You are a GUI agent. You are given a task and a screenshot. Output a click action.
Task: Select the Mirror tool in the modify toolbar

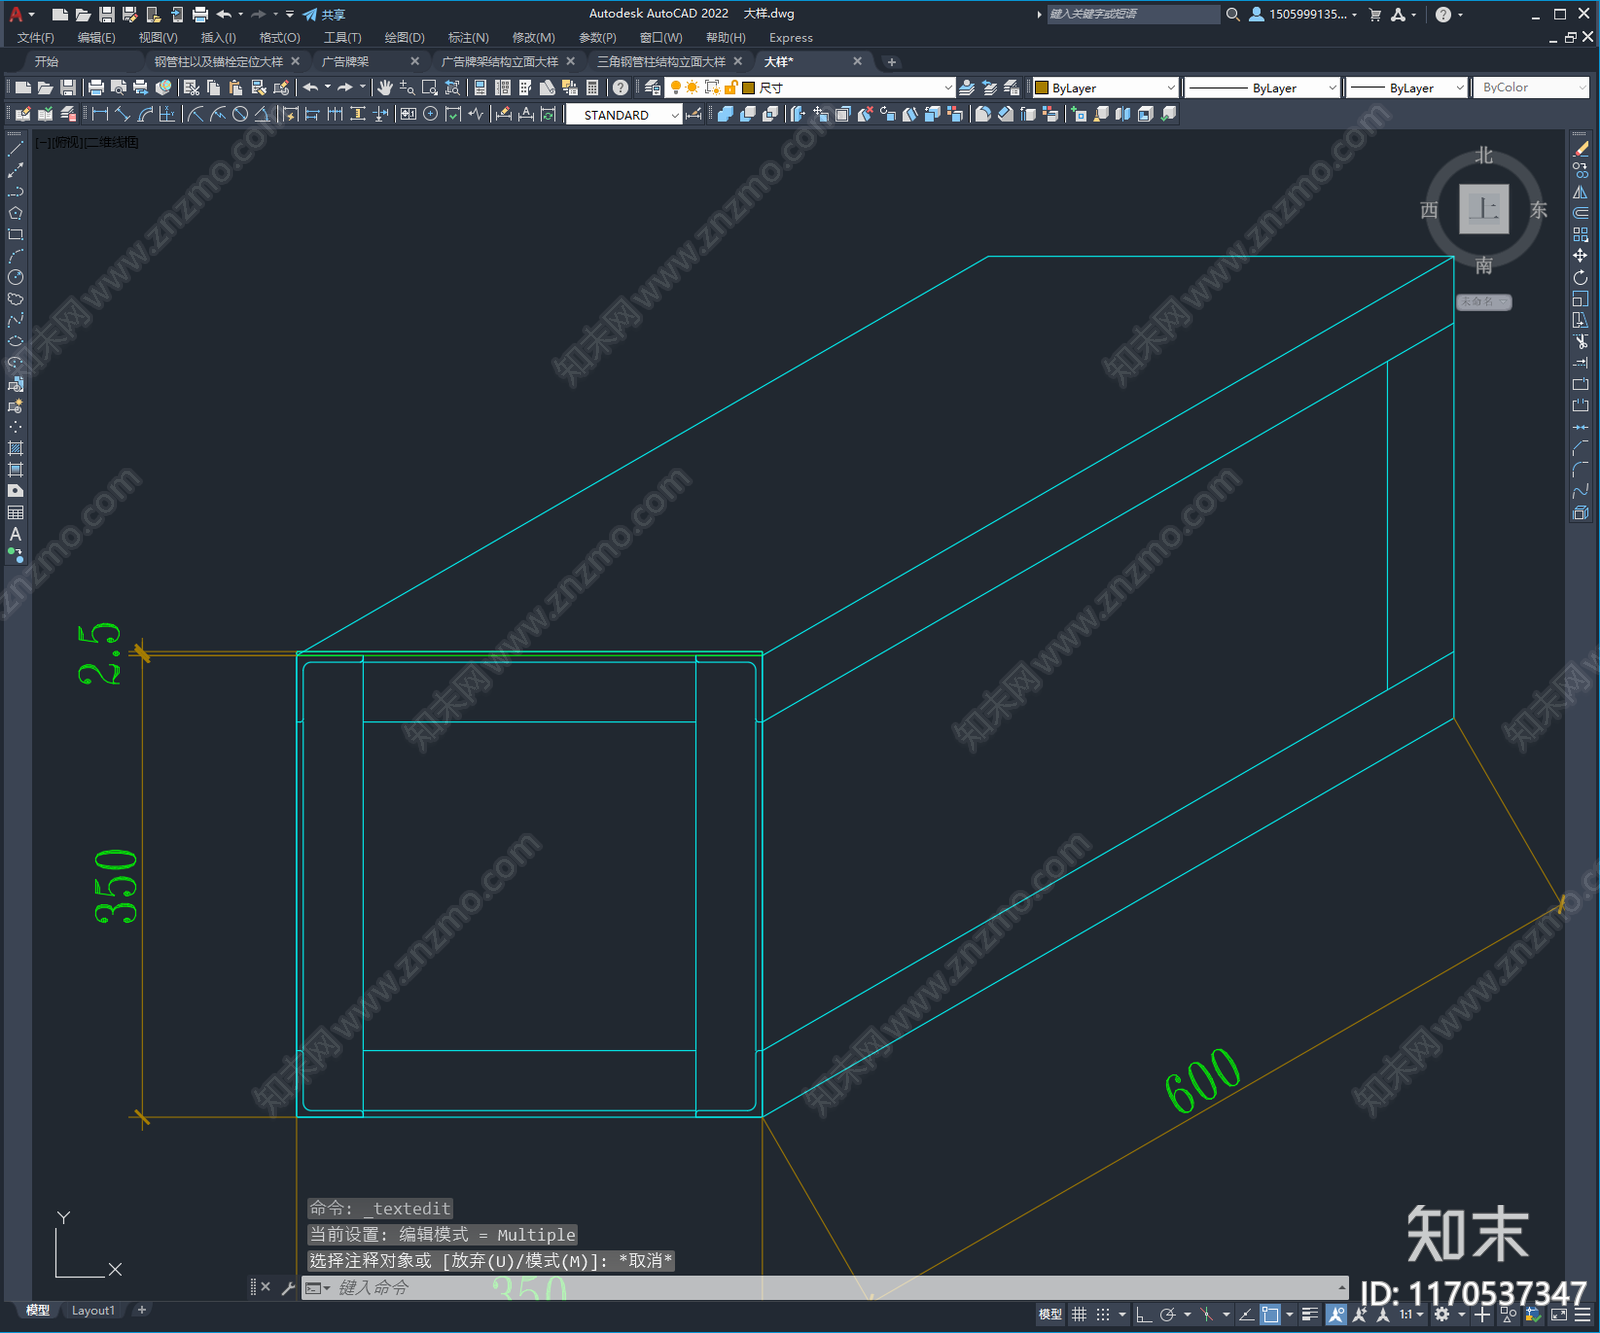coord(1580,192)
